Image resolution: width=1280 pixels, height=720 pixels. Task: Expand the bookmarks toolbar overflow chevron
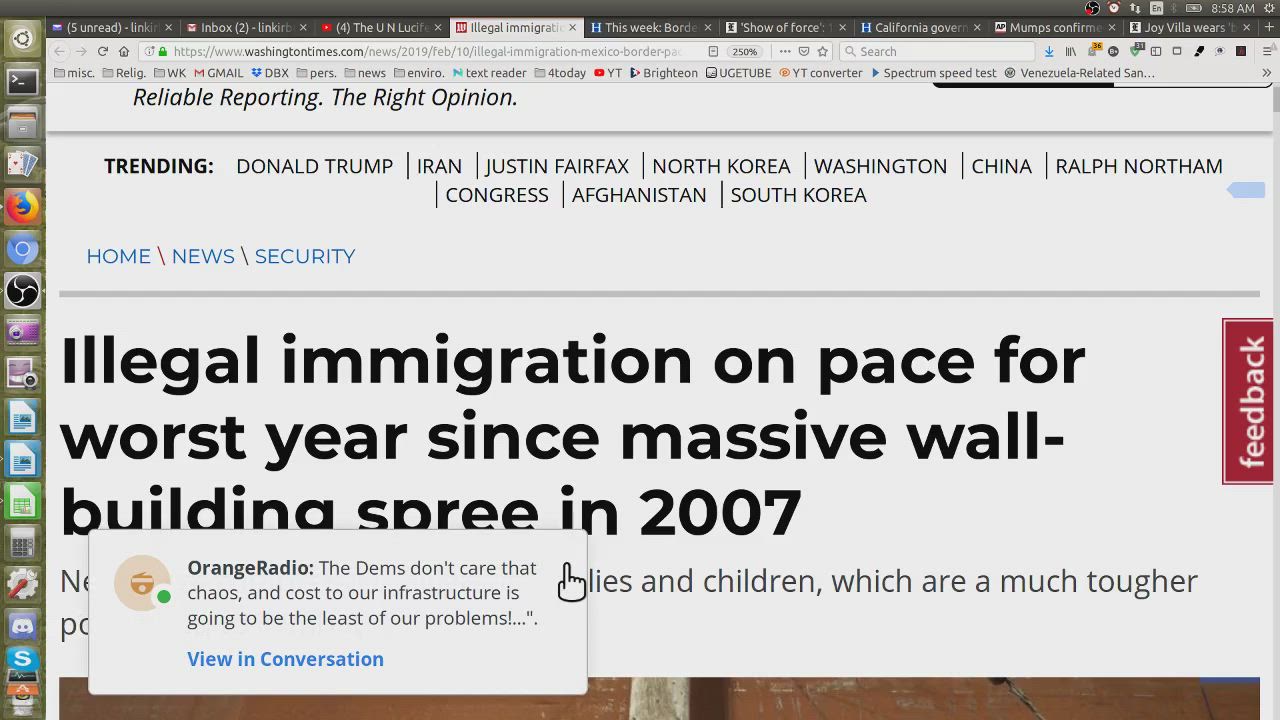pos(1266,73)
